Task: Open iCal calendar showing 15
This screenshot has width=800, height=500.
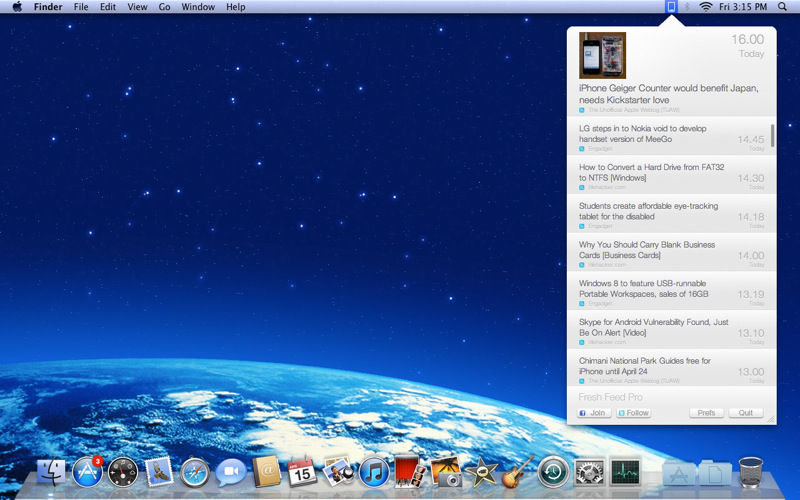Action: [302, 472]
